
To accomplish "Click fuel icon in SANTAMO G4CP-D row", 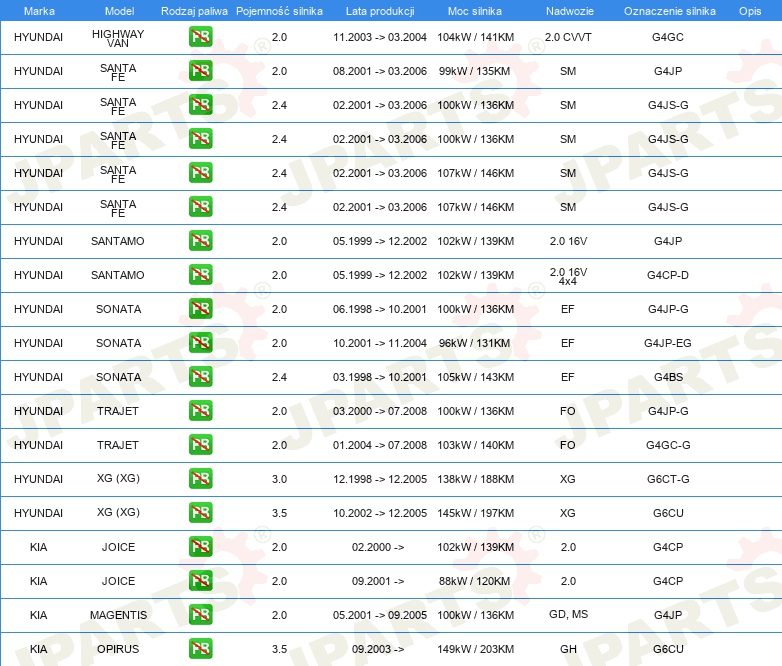I will pos(200,275).
